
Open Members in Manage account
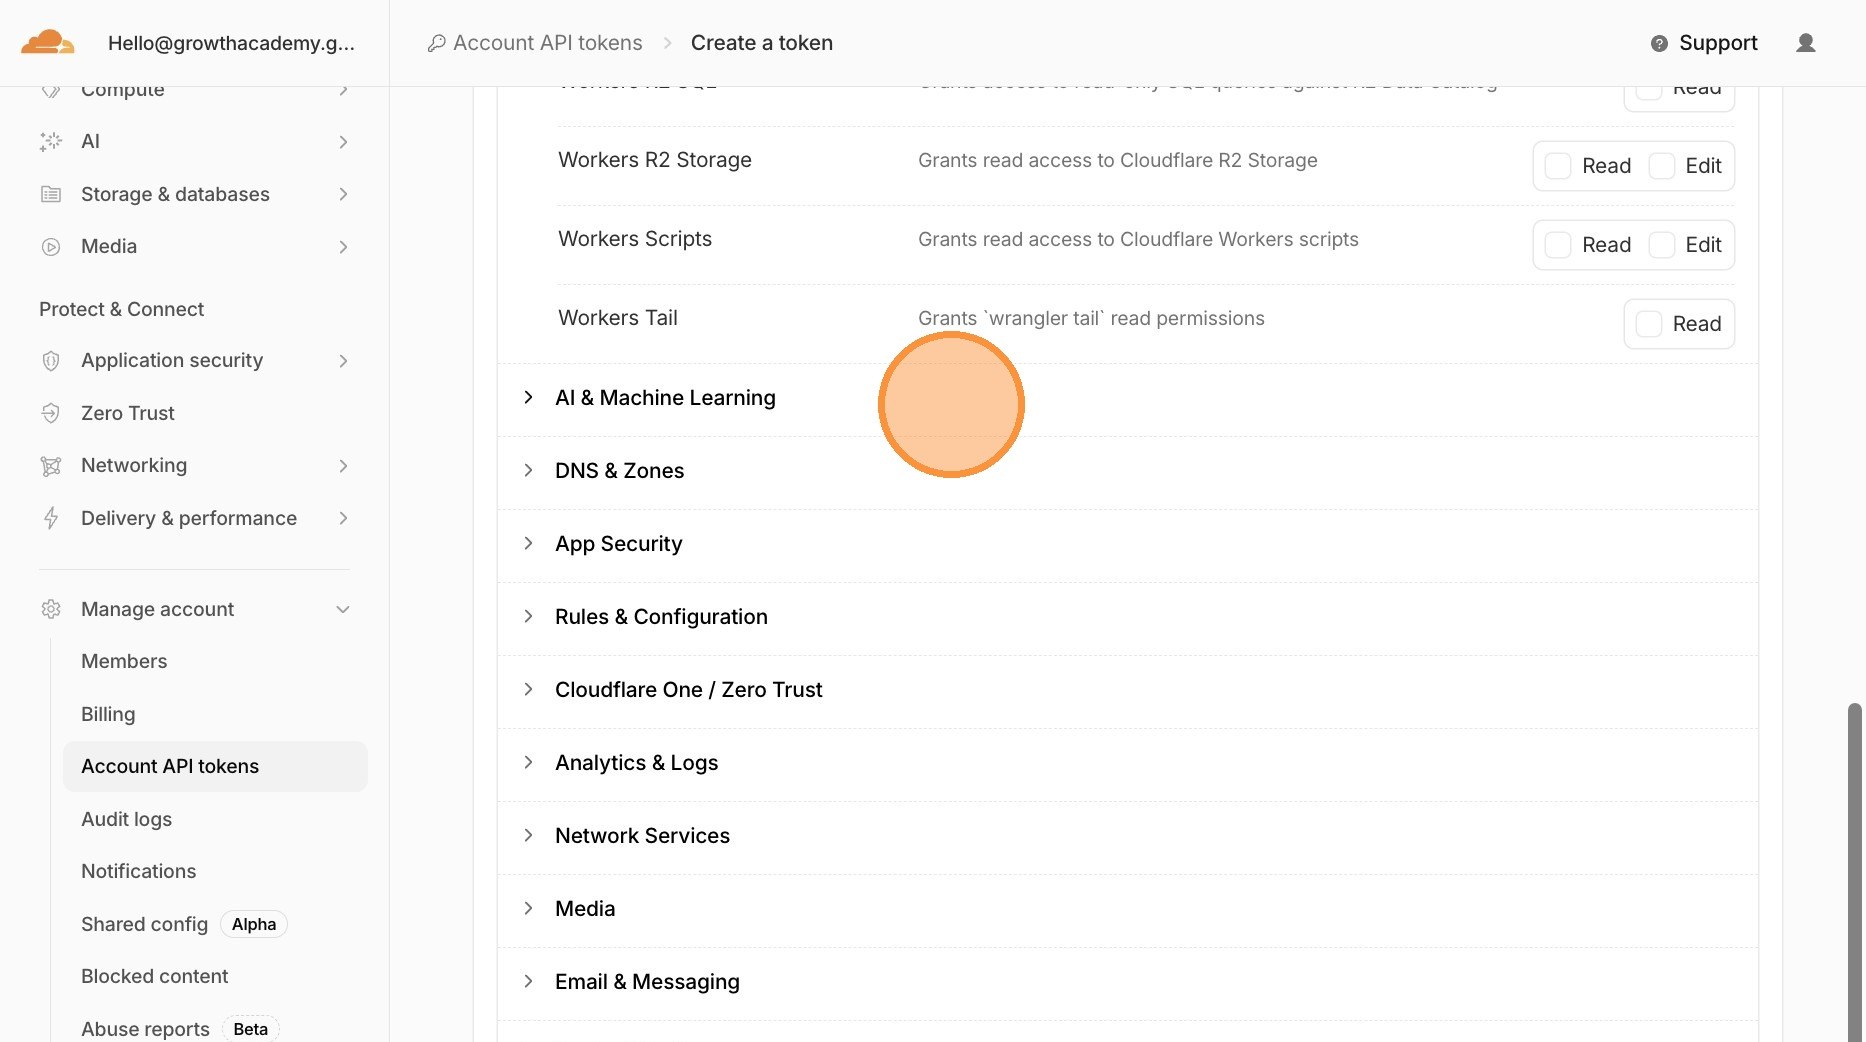click(124, 661)
